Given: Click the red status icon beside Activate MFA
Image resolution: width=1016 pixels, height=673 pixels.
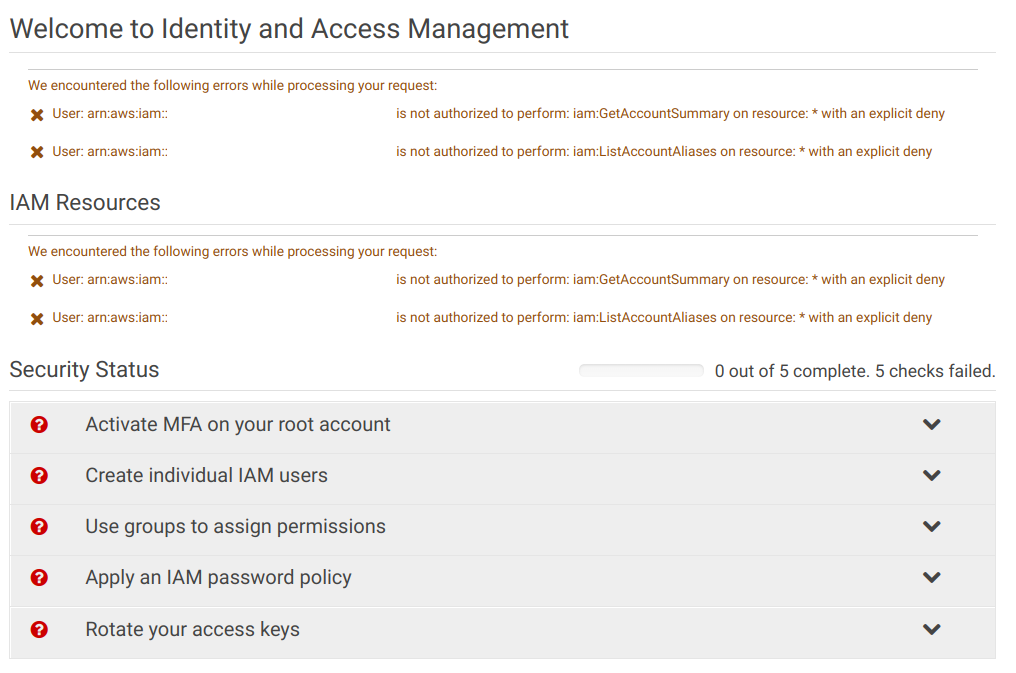Looking at the screenshot, I should pyautogui.click(x=39, y=424).
